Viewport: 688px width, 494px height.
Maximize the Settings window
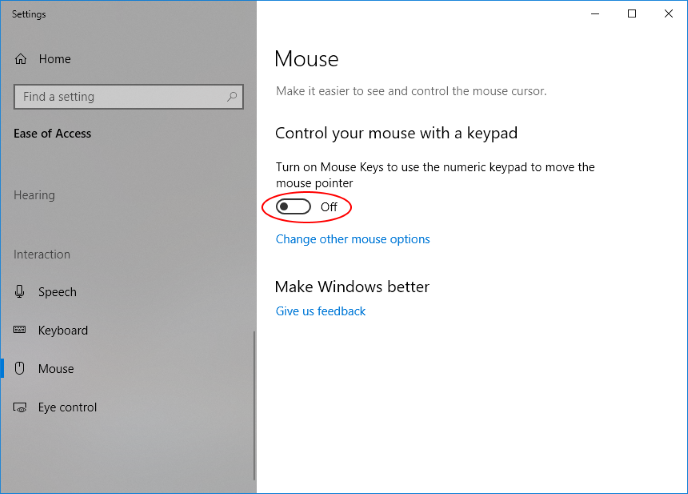[x=632, y=14]
